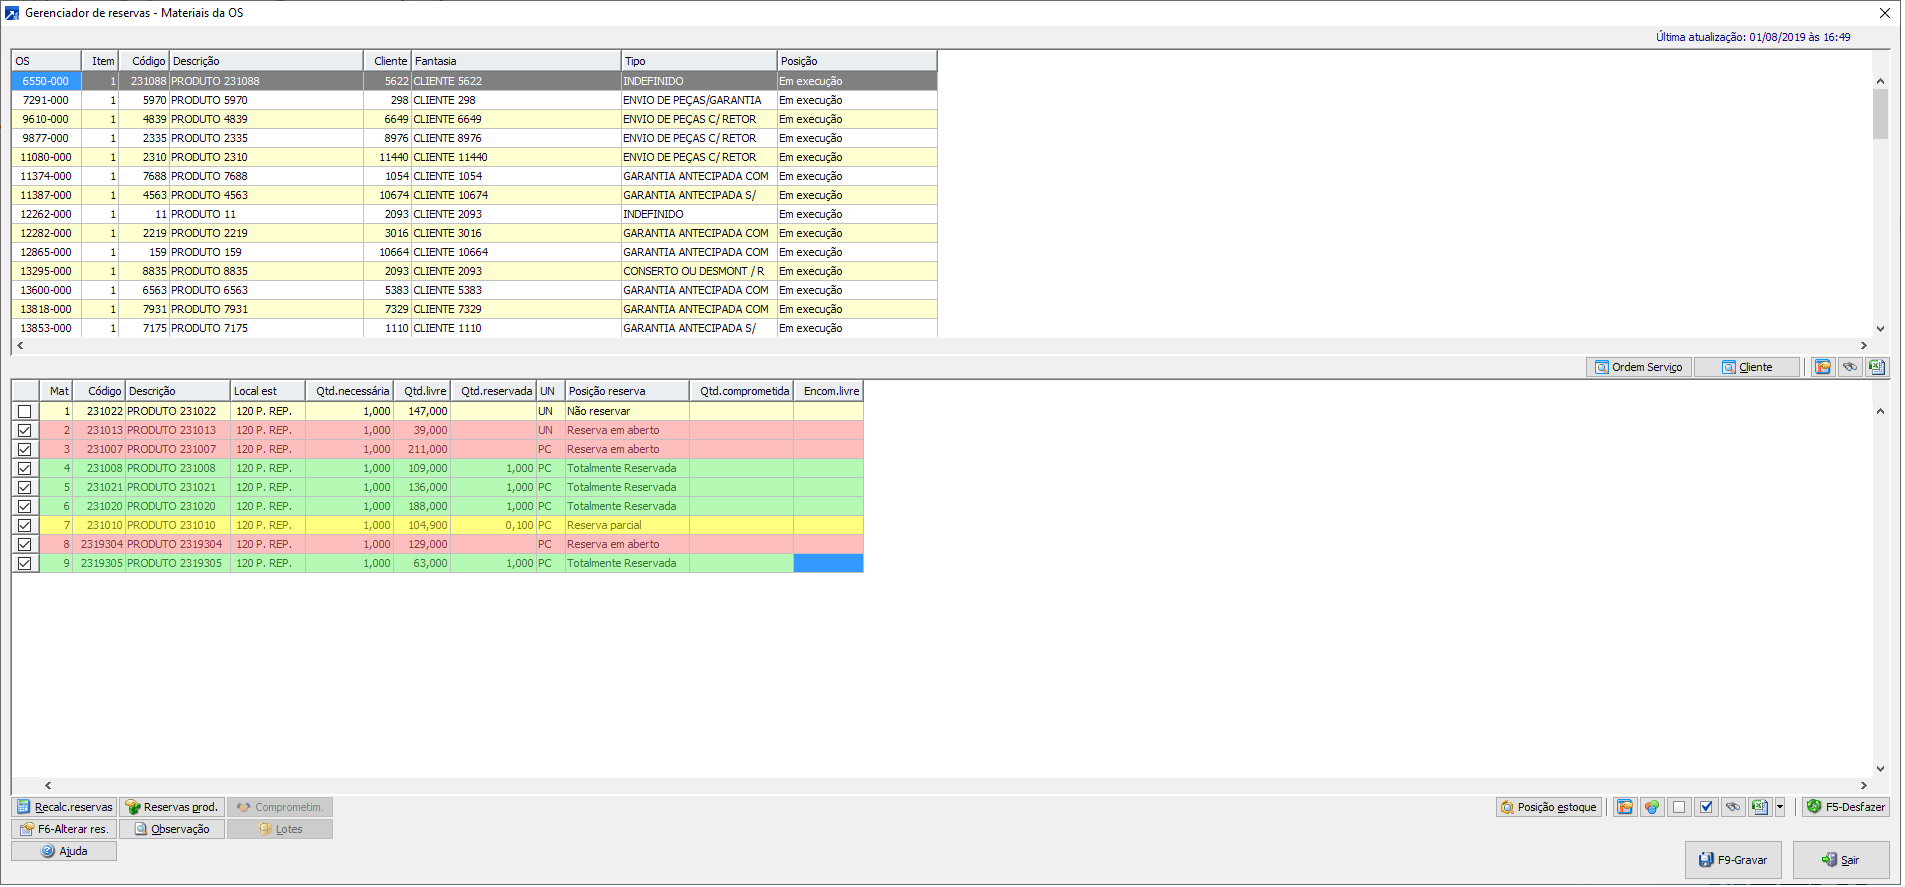The image size is (1905, 887).
Task: Click the Excel export icon beside the Cliente button
Action: pyautogui.click(x=1876, y=367)
